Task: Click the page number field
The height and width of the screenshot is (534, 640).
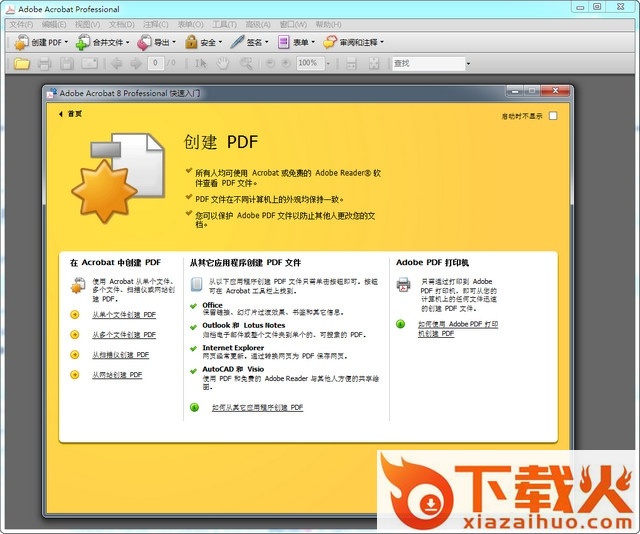Action: (x=155, y=63)
